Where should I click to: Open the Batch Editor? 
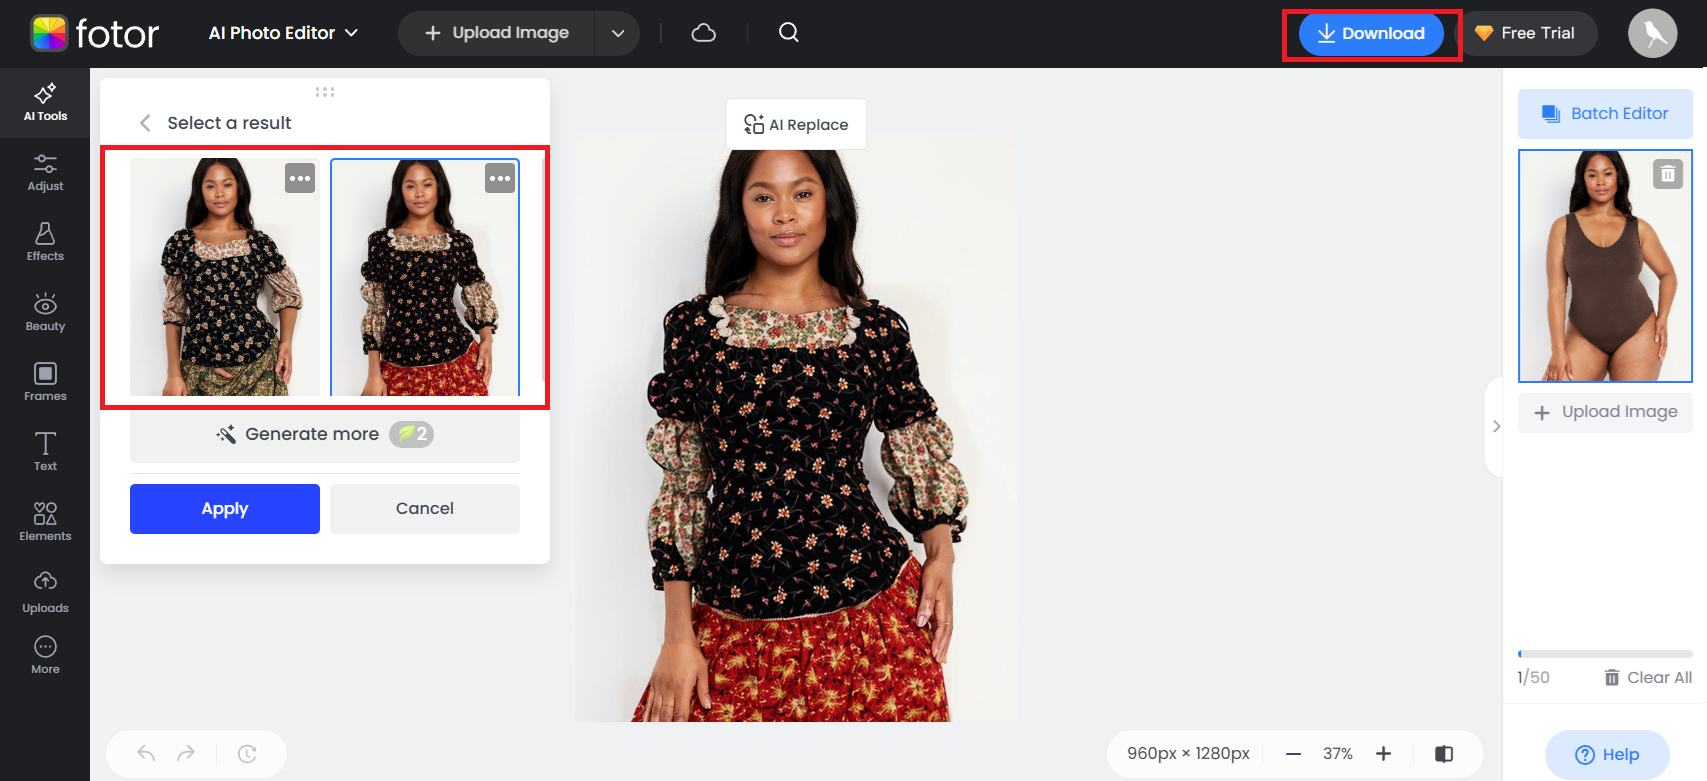pos(1605,114)
